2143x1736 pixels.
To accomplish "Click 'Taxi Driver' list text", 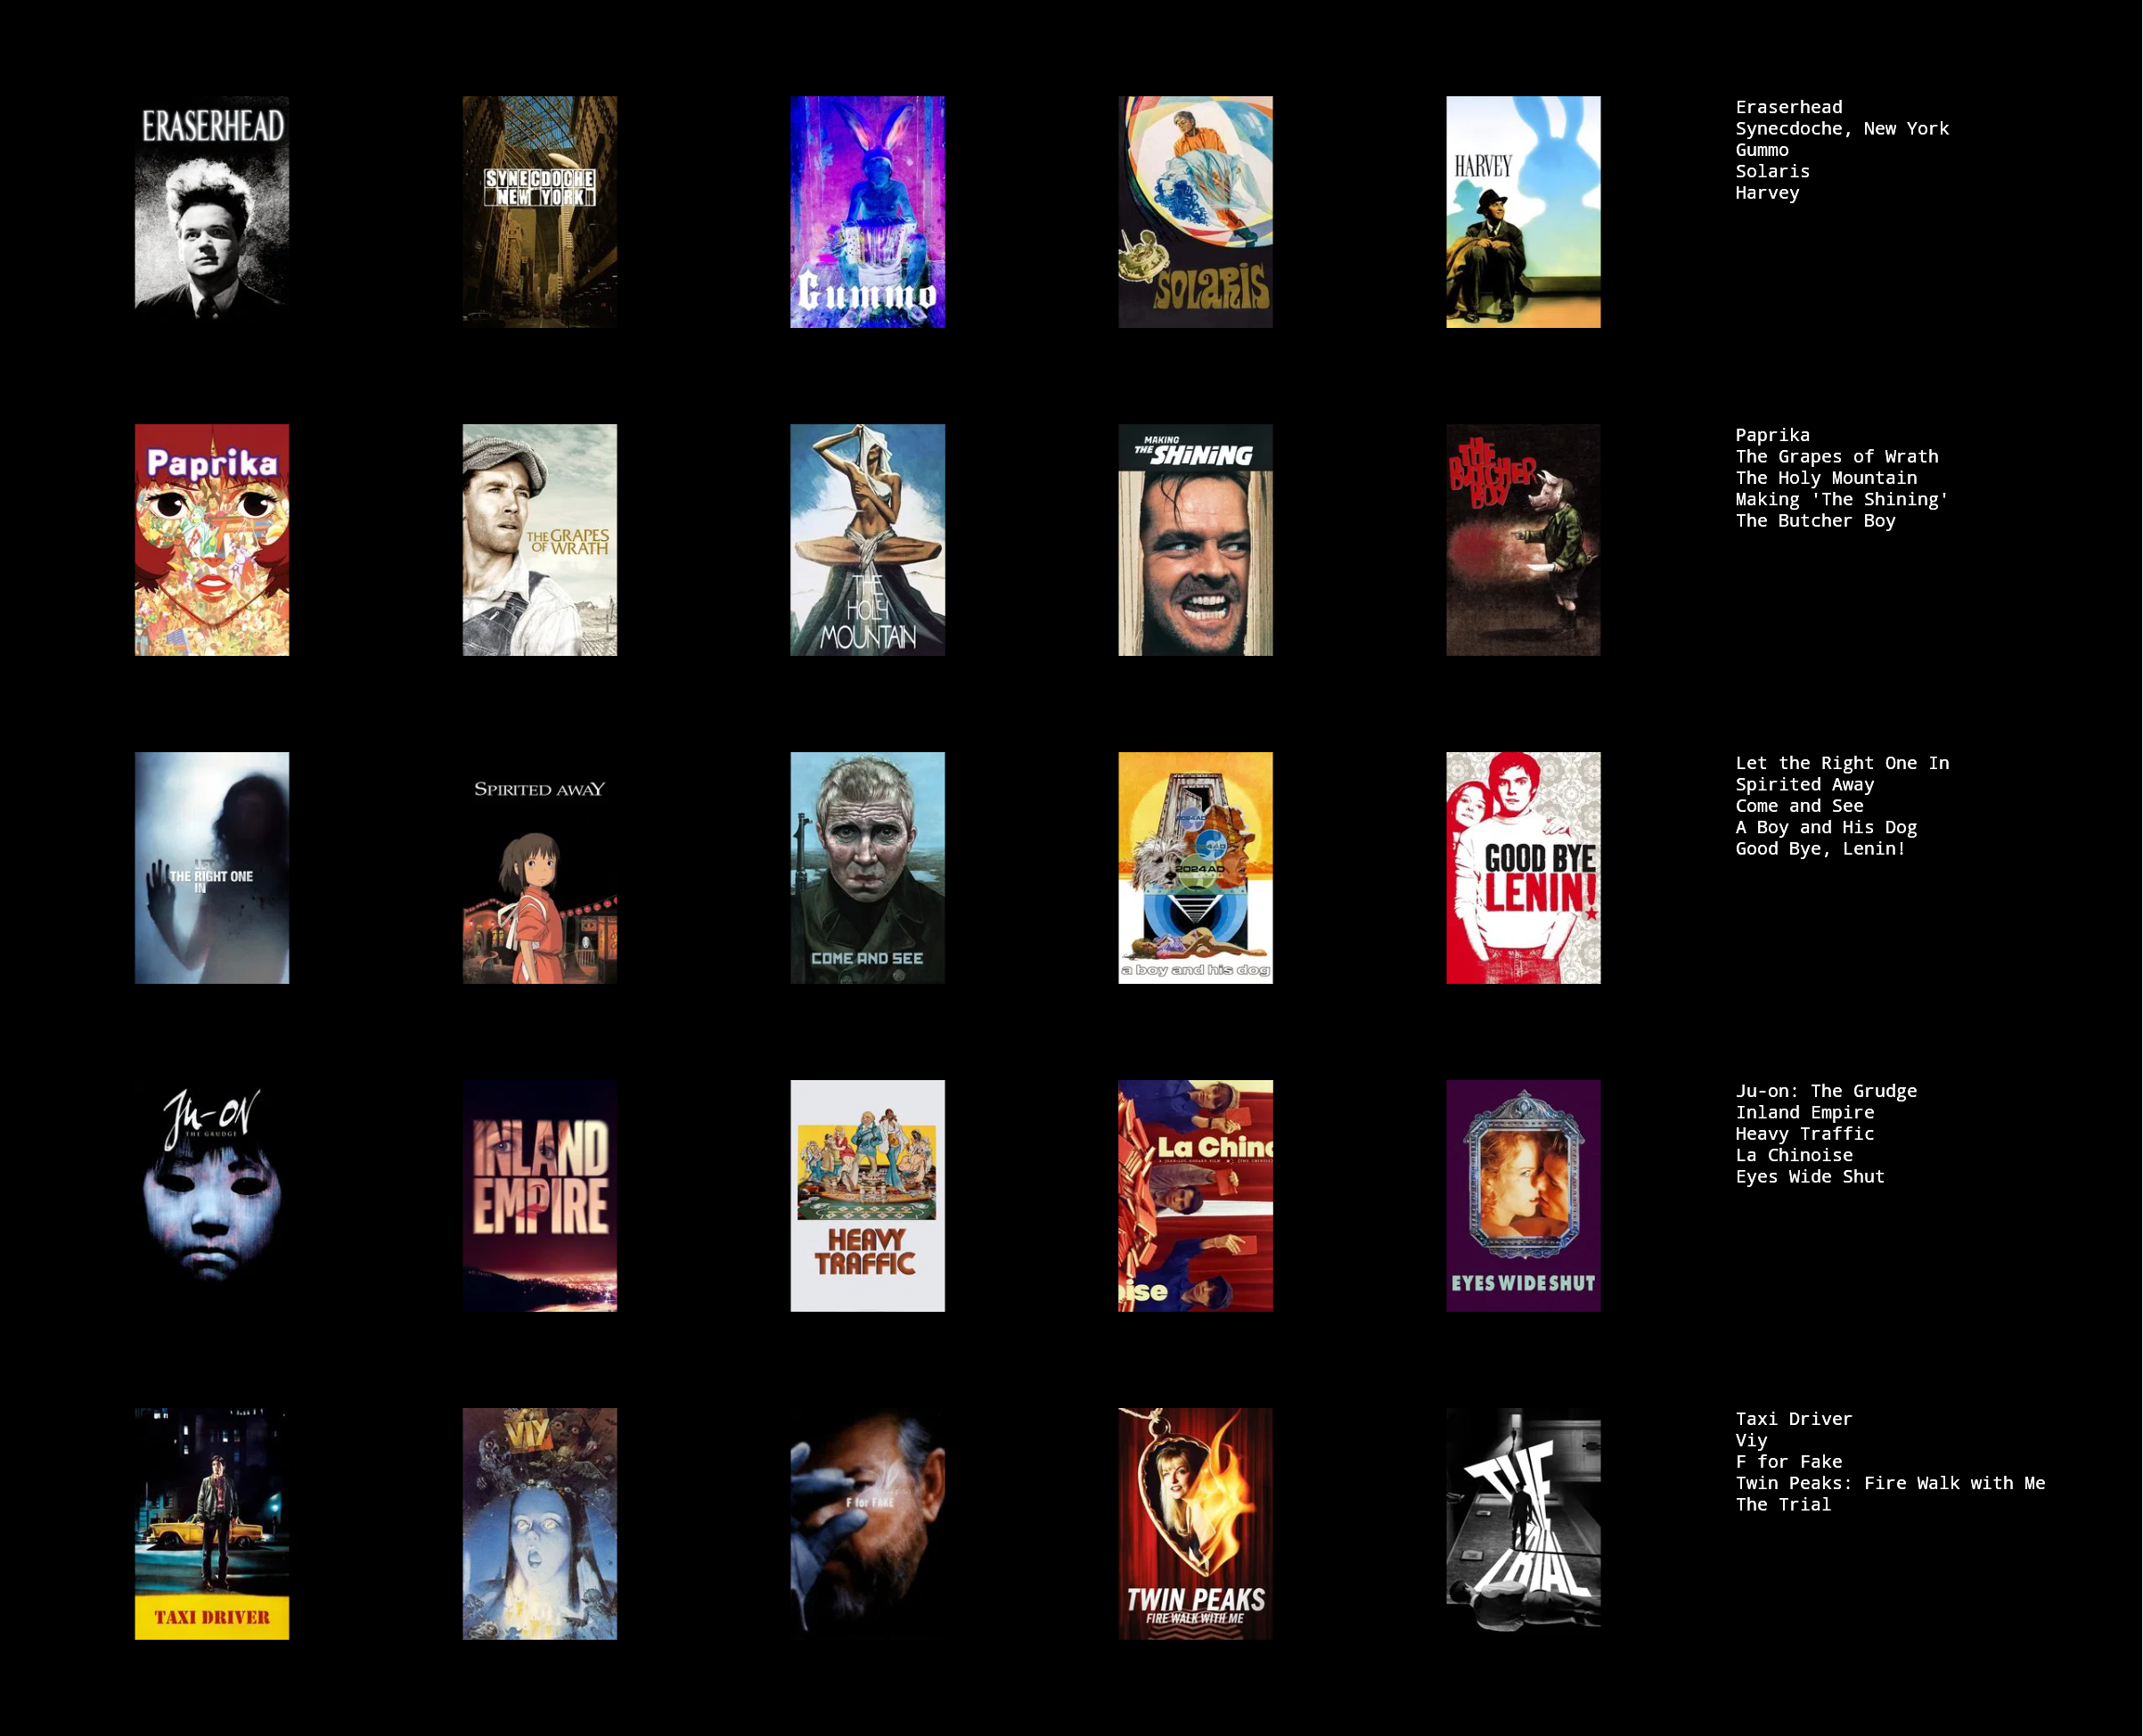I will [1794, 1419].
